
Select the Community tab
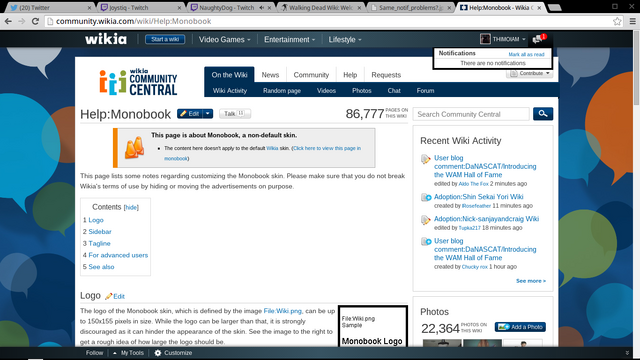(311, 75)
